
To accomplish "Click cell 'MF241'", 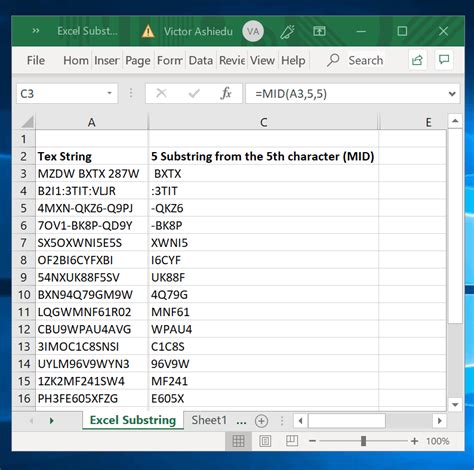I will click(x=263, y=381).
